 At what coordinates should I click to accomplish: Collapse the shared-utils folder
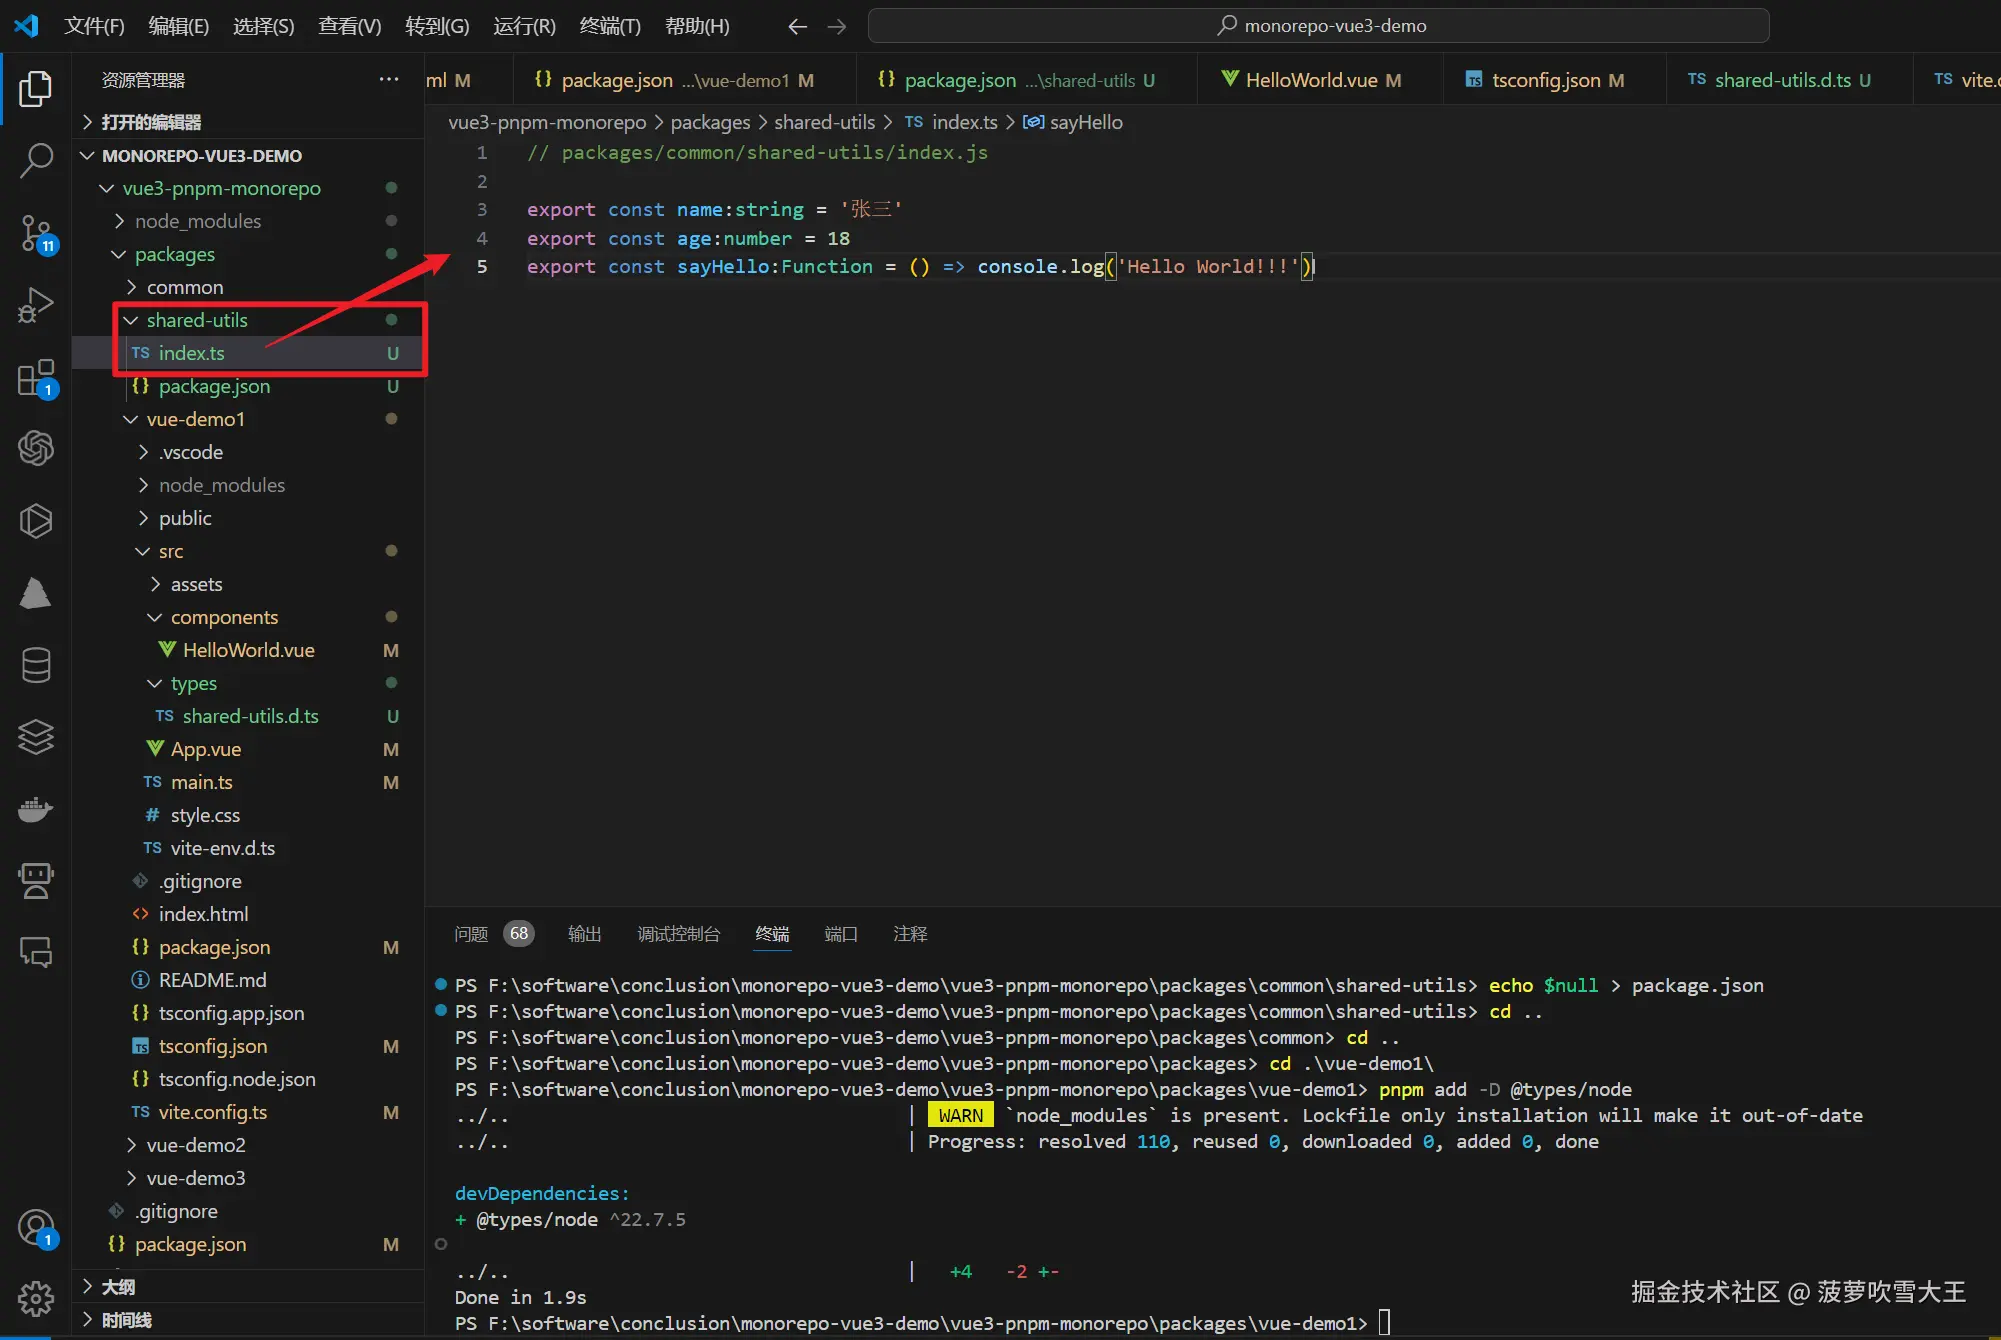196,320
